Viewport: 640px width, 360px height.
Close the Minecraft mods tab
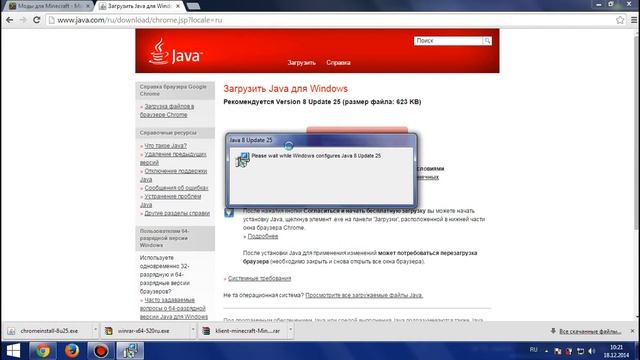point(88,6)
